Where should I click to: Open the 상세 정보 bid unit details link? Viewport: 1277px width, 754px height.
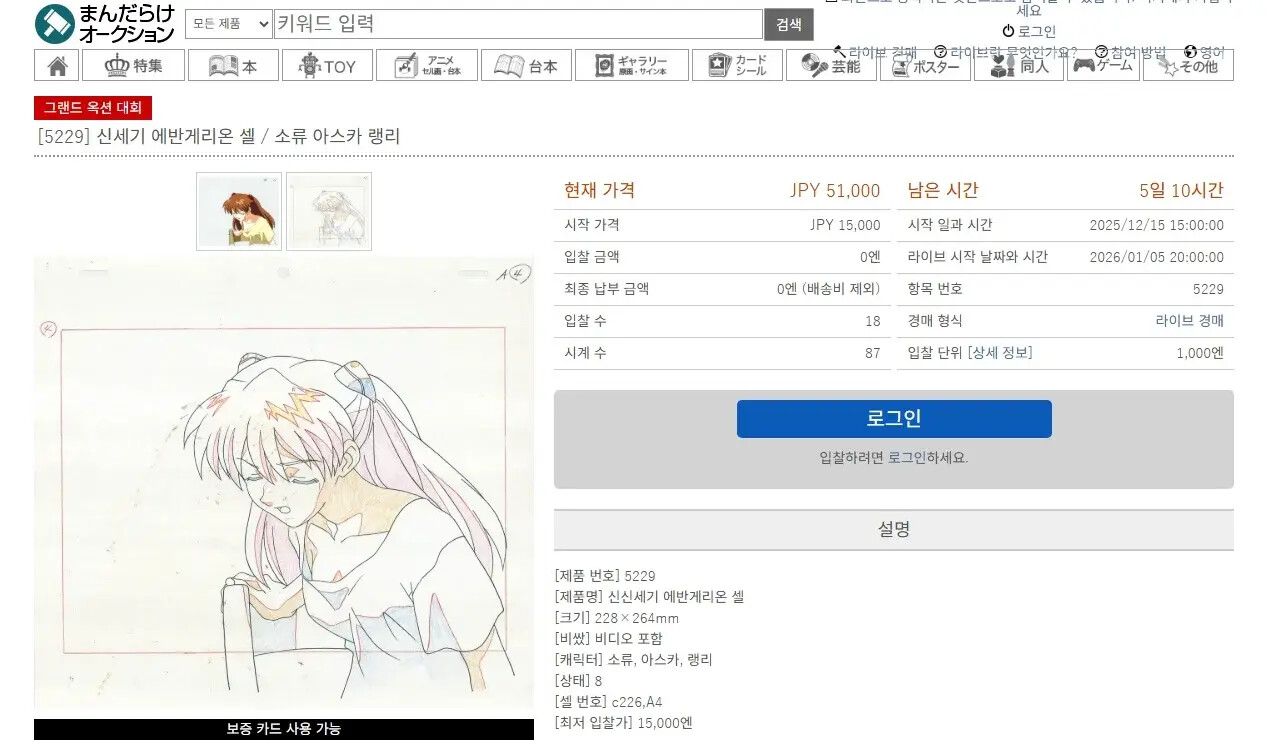(1000, 353)
